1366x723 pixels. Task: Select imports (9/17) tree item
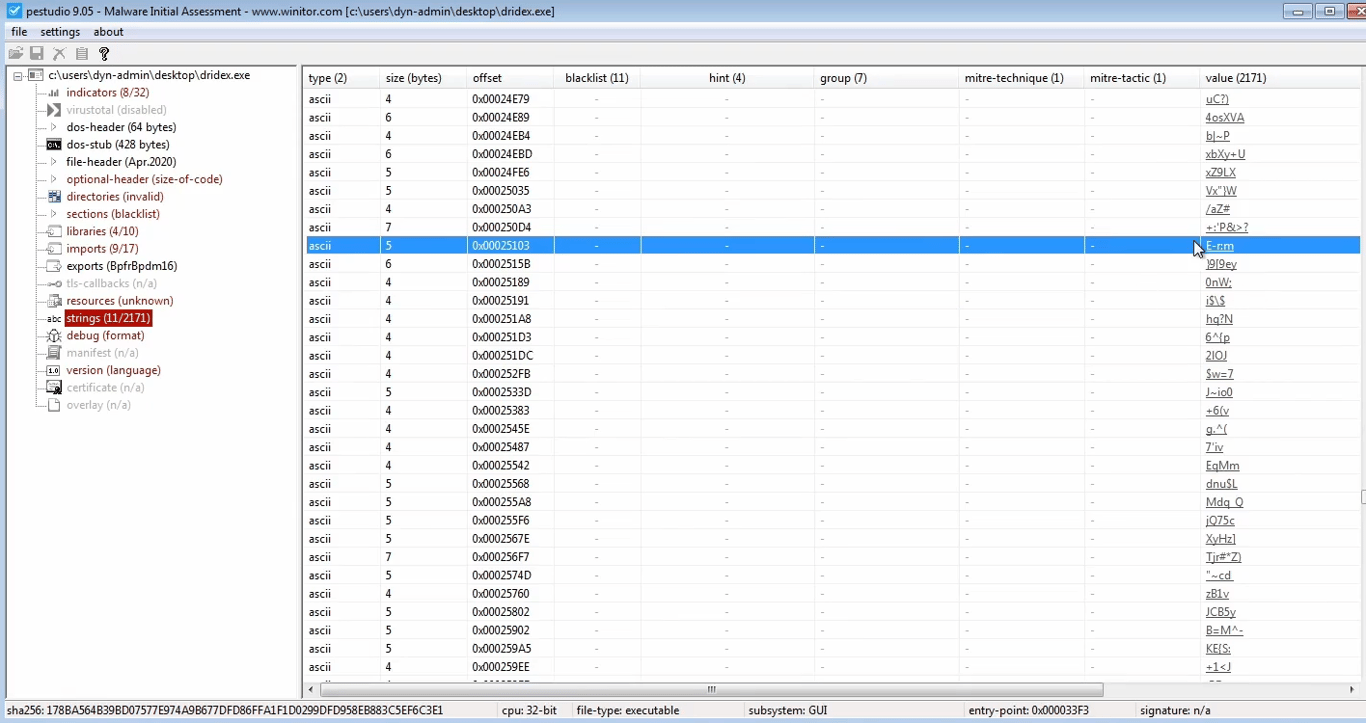(x=102, y=249)
